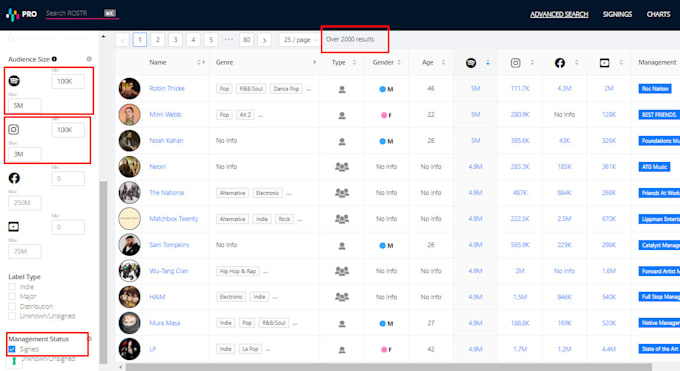Sort by the YouTube column header icon
The image size is (680, 371).
pyautogui.click(x=605, y=63)
